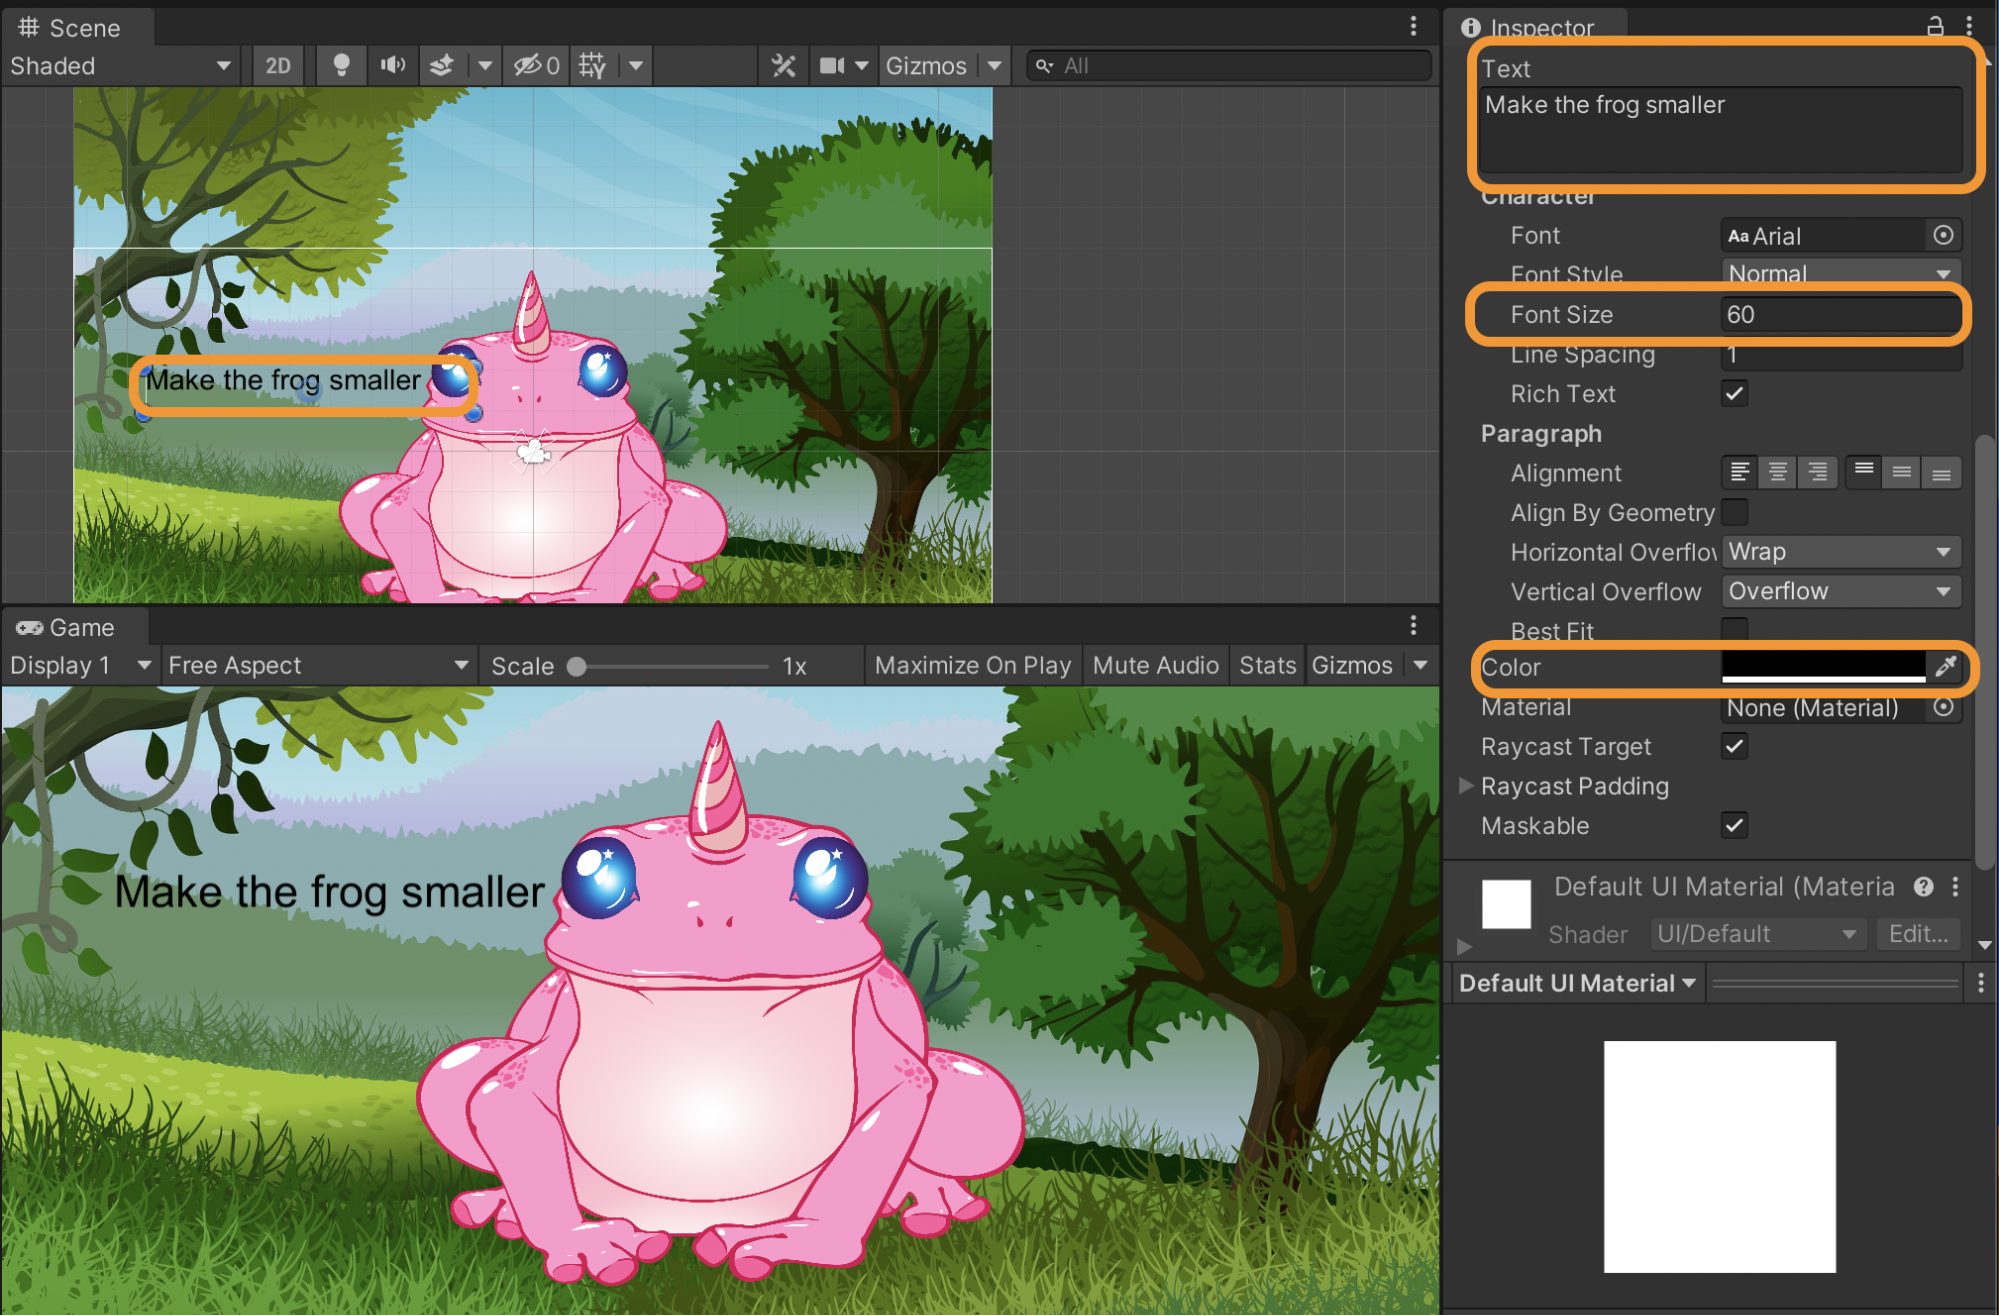
Task: Click the black Color swatch
Action: (x=1822, y=665)
